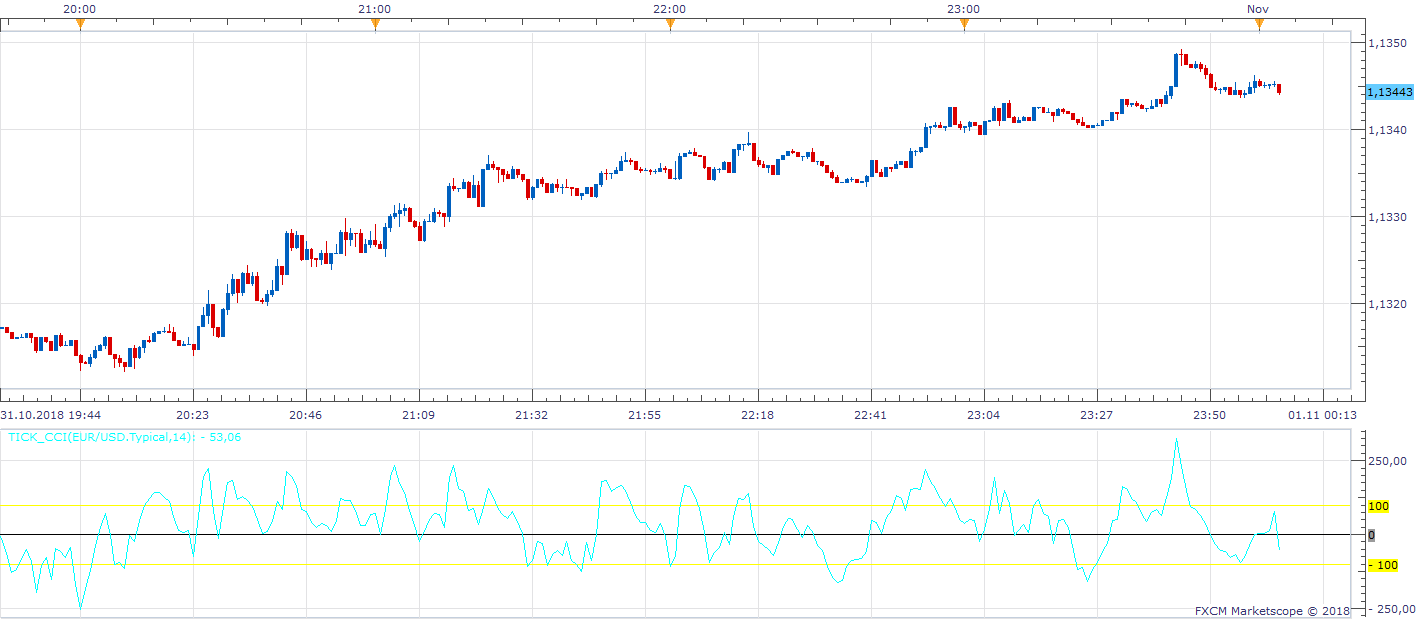Viewport: 1423px width, 619px height.
Task: Click the 31.10.2018 19:44 time label
Action: pos(50,414)
